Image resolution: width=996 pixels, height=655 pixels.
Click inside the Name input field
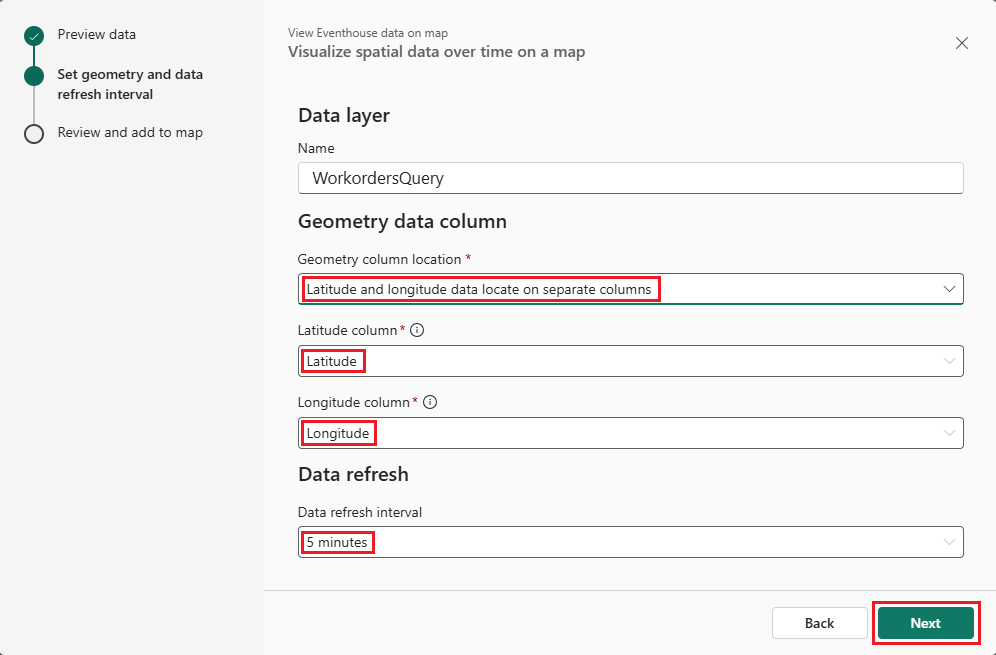tap(631, 177)
